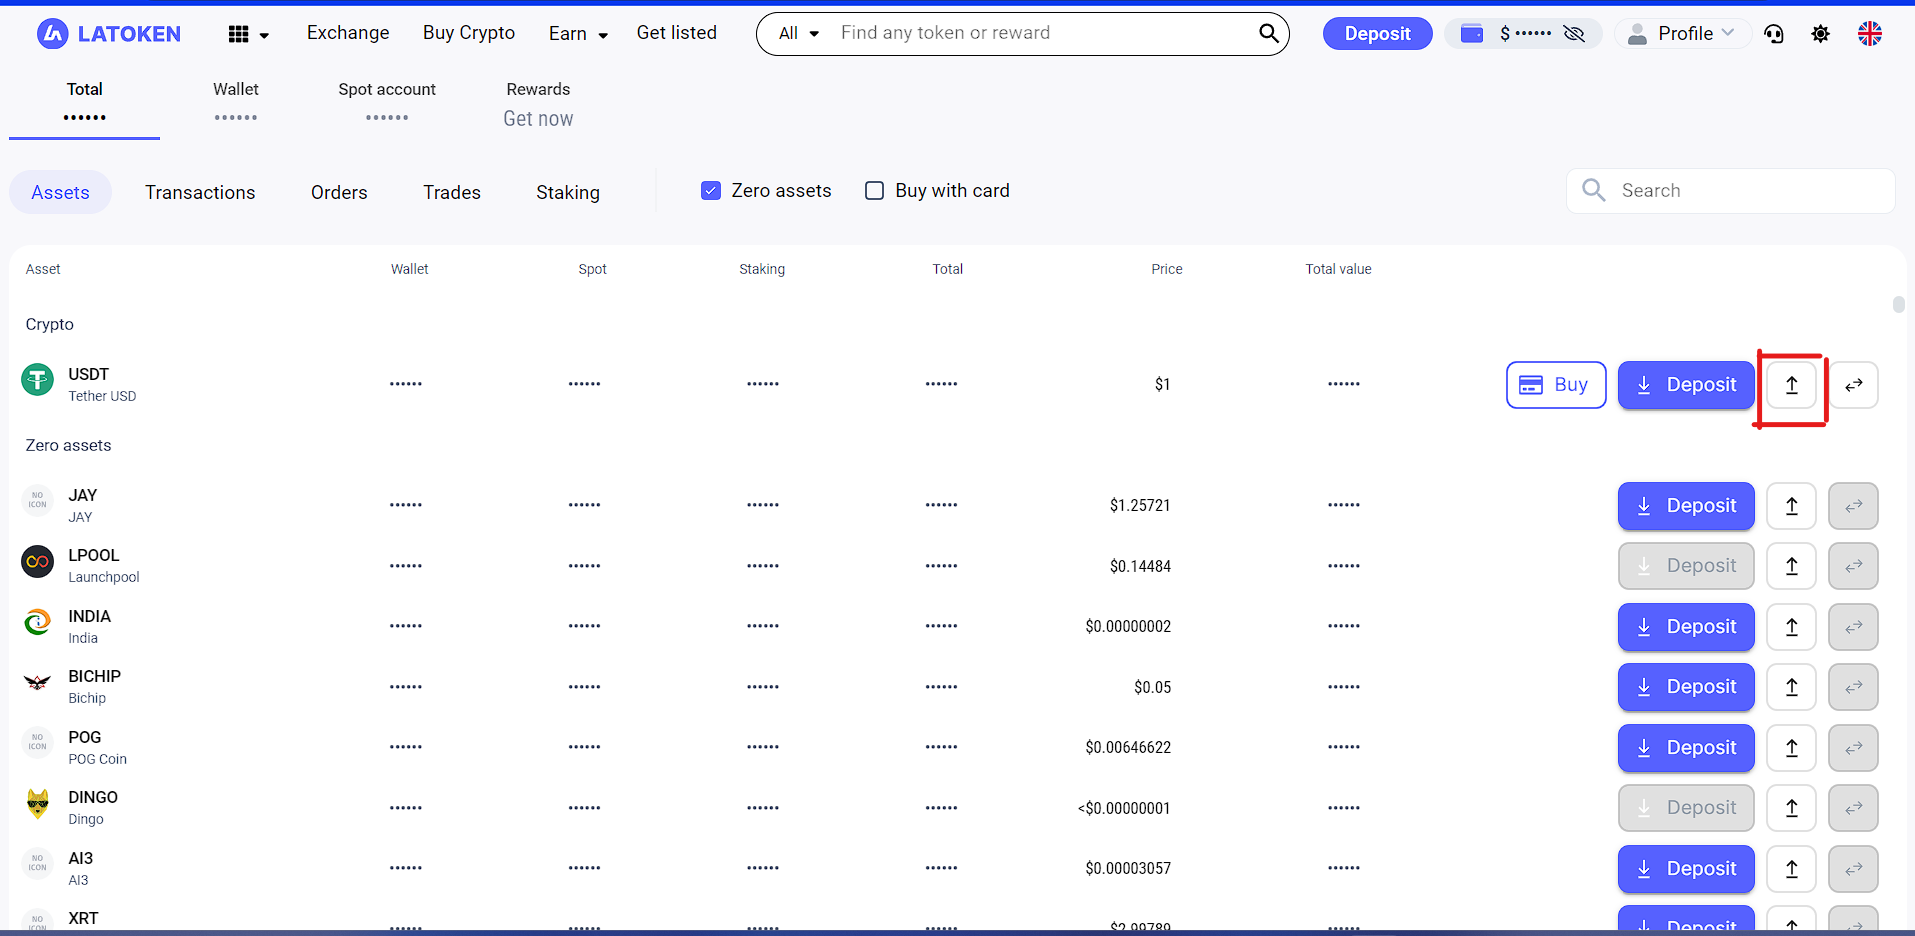Screen dimensions: 1915x936
Task: Click the USDT transfer arrows icon
Action: click(1853, 385)
